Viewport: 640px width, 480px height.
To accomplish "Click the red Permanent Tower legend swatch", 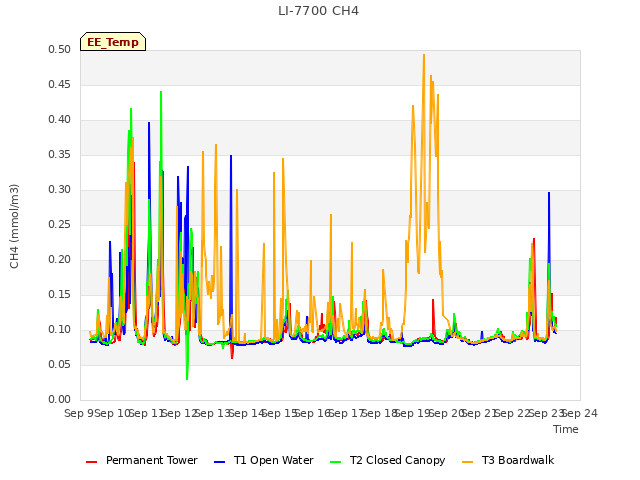I will coord(91,462).
